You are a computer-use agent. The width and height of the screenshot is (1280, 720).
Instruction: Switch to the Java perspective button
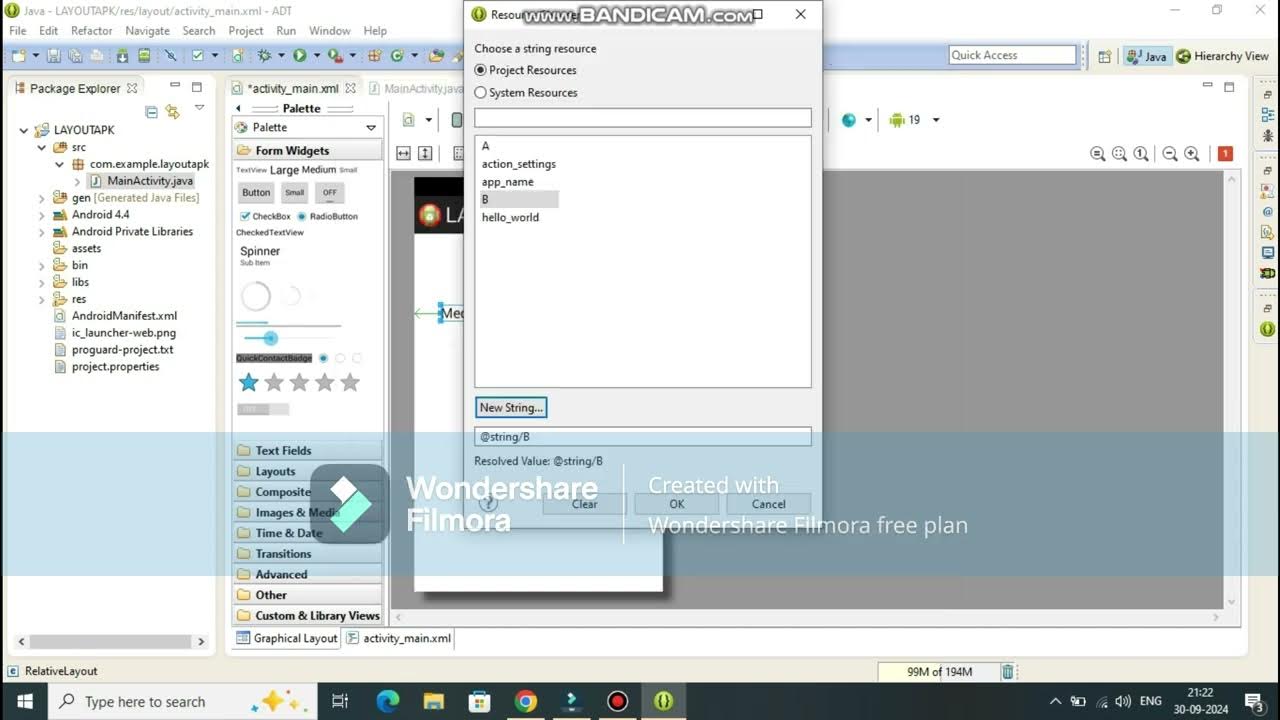(x=1147, y=56)
